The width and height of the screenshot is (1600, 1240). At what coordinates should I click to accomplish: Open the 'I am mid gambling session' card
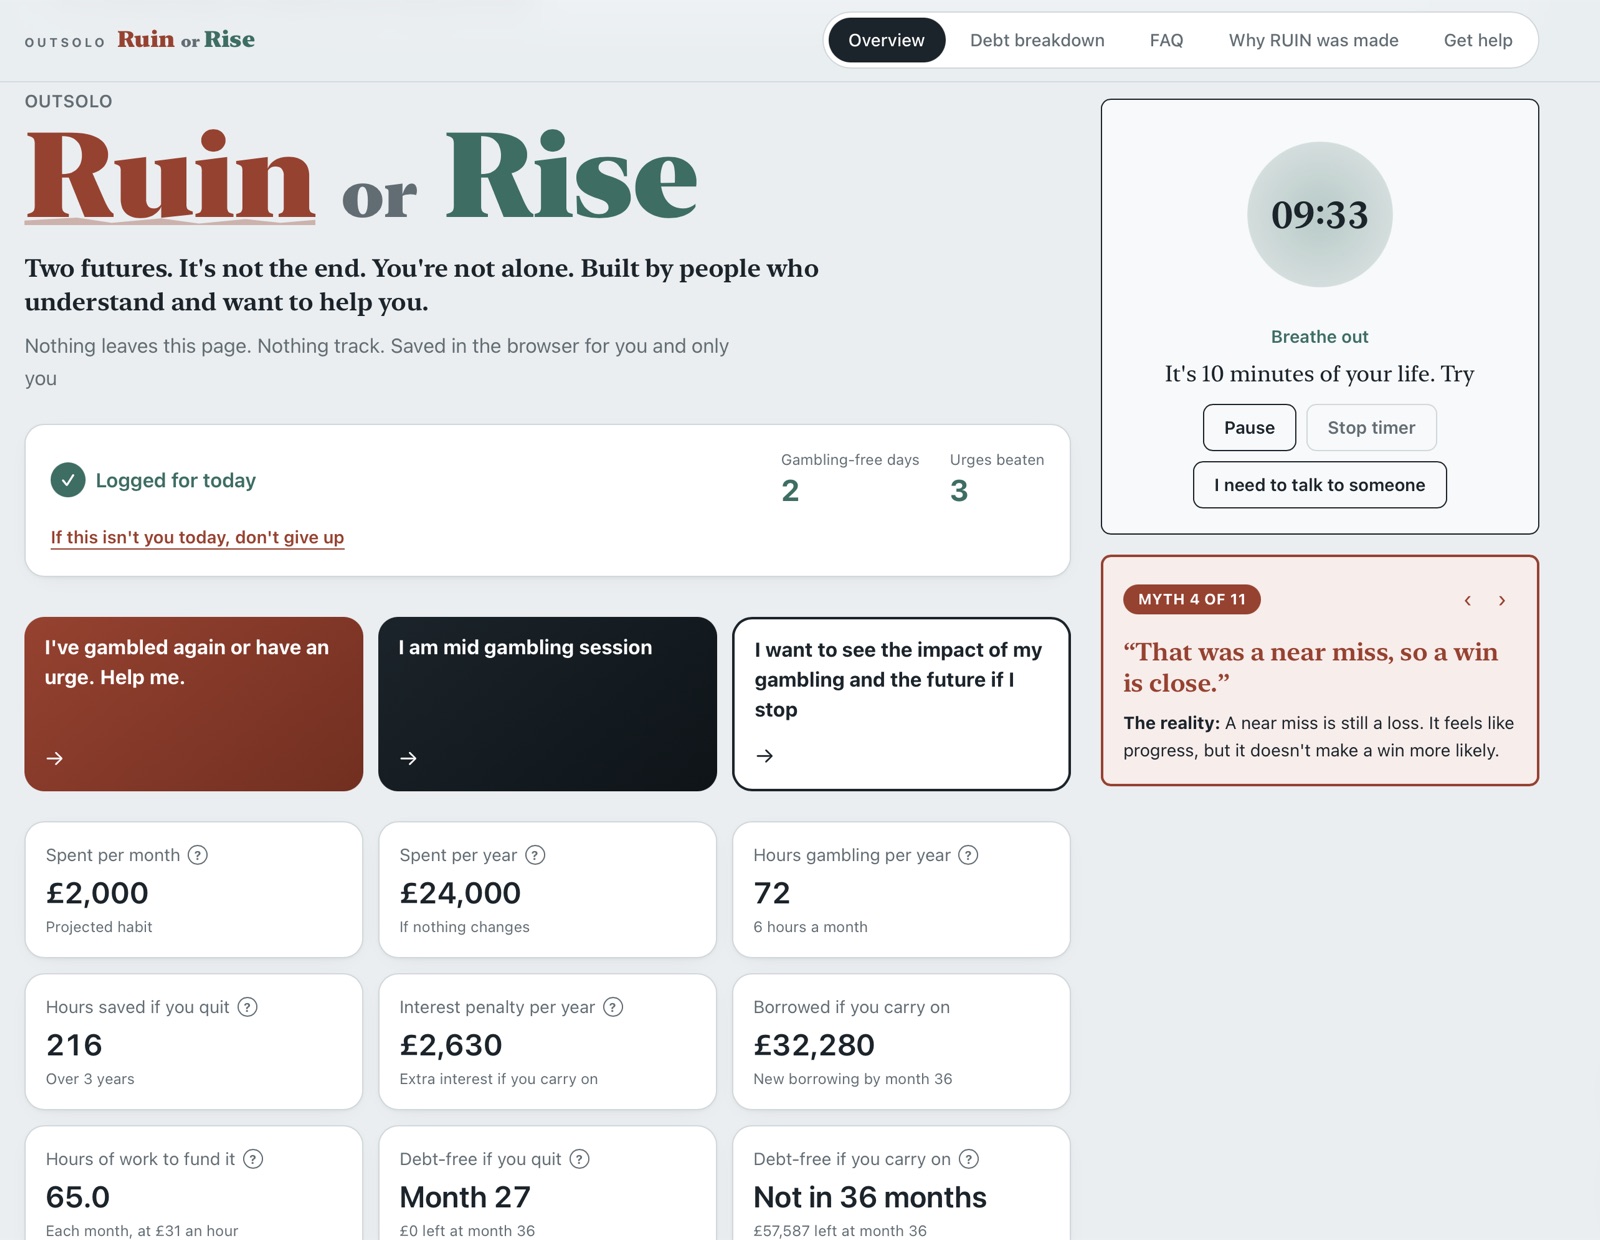(547, 704)
